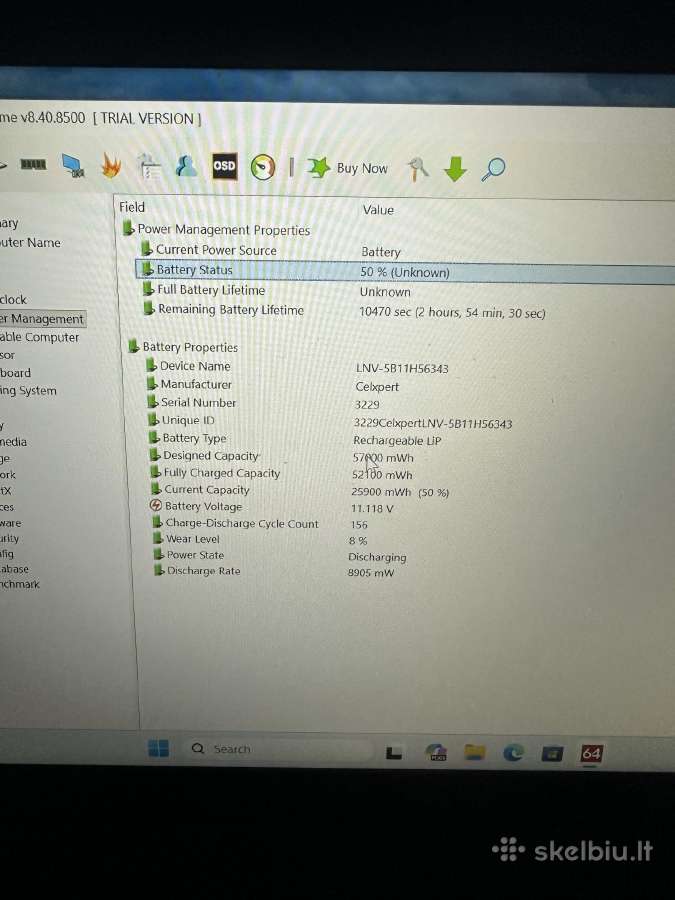The height and width of the screenshot is (900, 675).
Task: Click the value 11.118 V
Action: 372,509
